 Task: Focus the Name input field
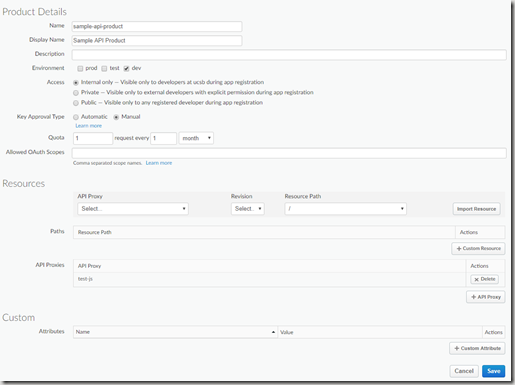click(x=157, y=26)
